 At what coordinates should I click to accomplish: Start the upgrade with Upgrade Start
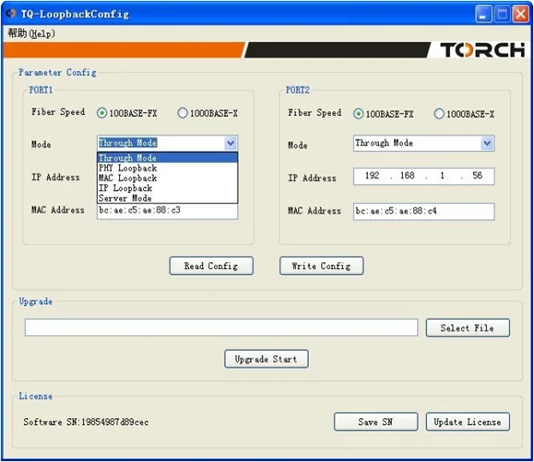tap(266, 359)
